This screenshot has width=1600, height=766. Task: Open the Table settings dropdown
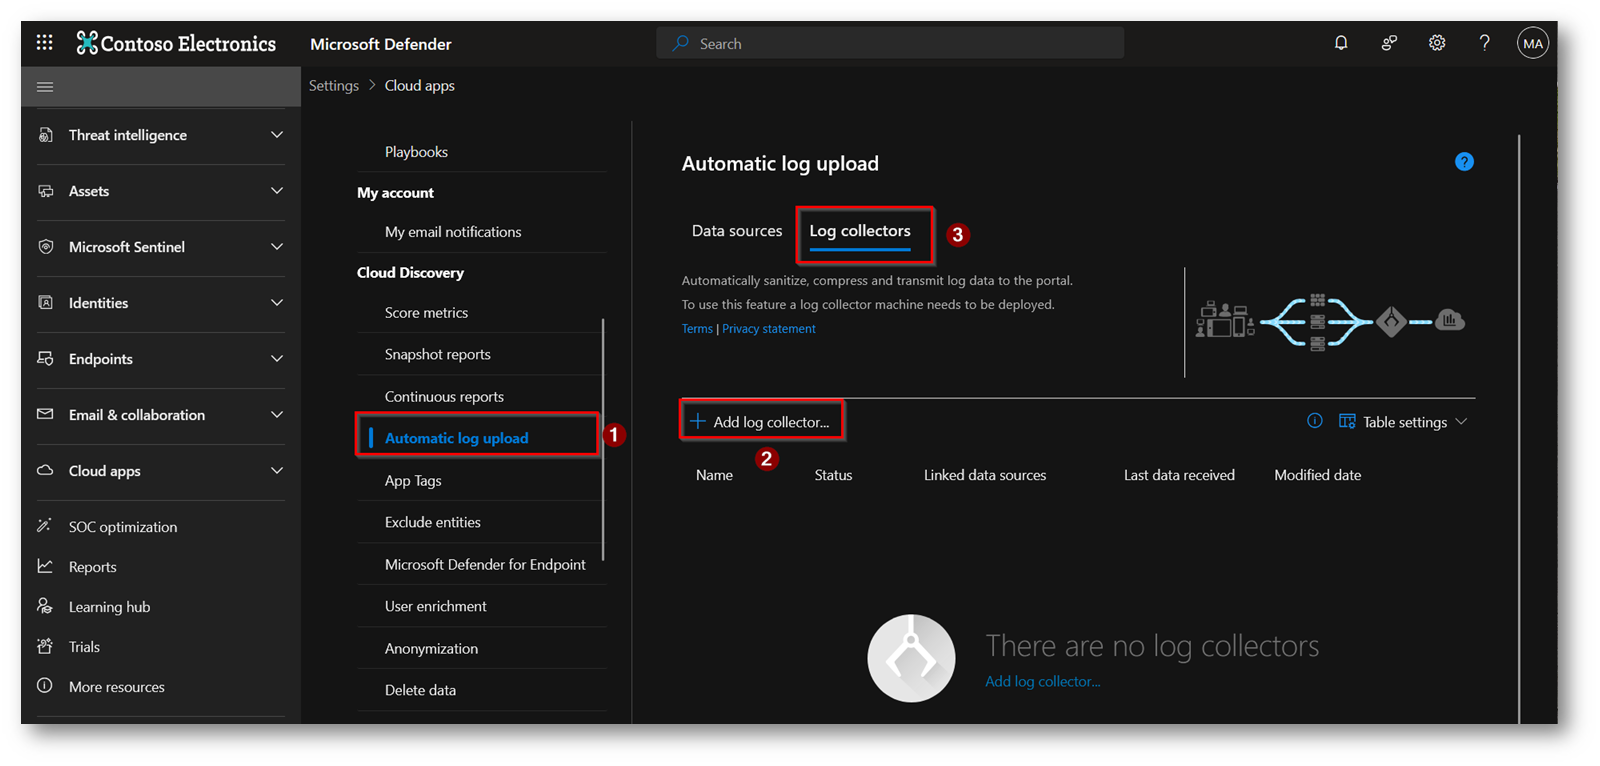click(x=1403, y=422)
